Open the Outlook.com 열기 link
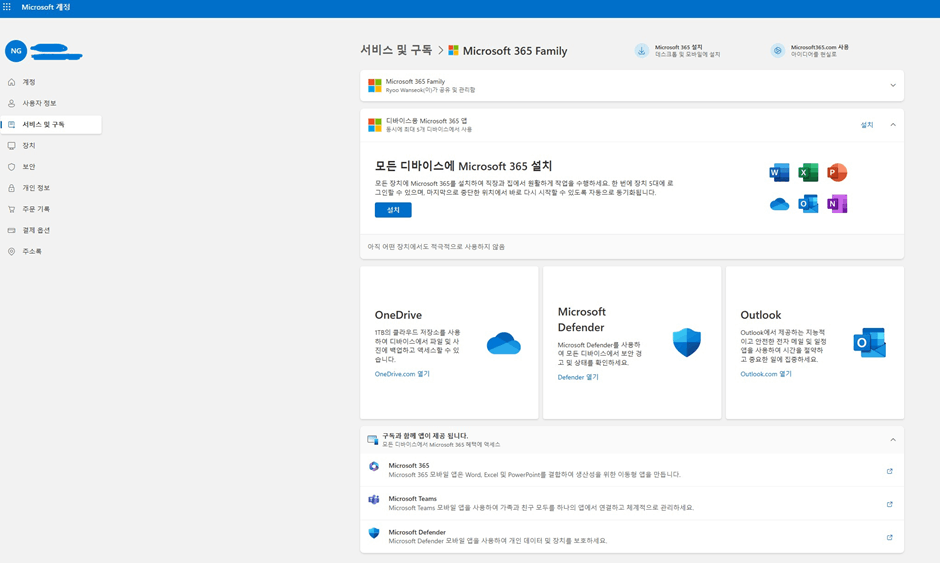Viewport: 940px width, 563px height. click(766, 374)
